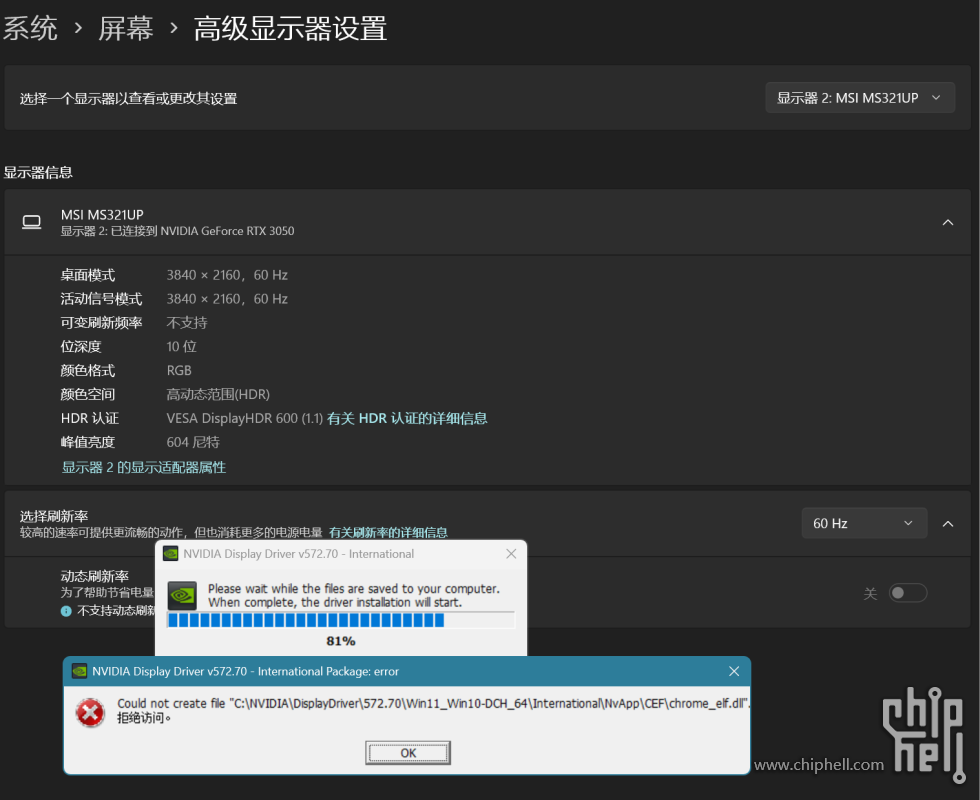Open 显示器 2 的显示适配器属性 link

pyautogui.click(x=144, y=467)
